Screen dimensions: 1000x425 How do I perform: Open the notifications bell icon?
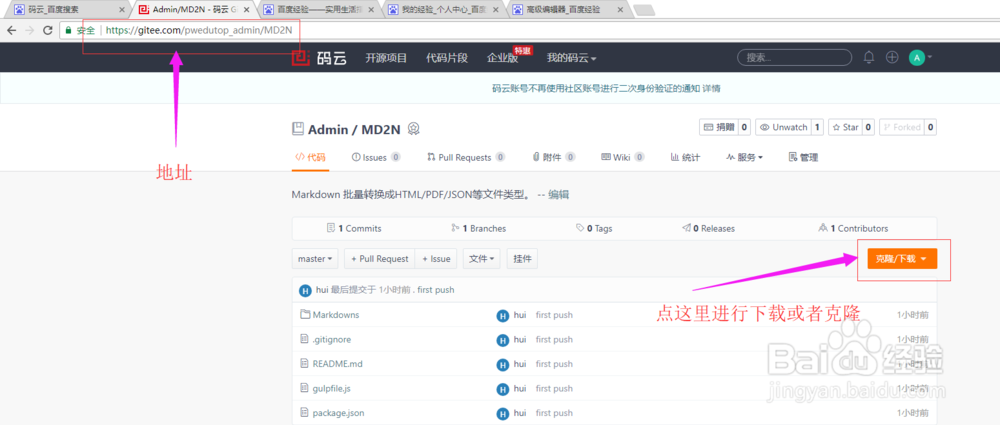click(x=869, y=57)
